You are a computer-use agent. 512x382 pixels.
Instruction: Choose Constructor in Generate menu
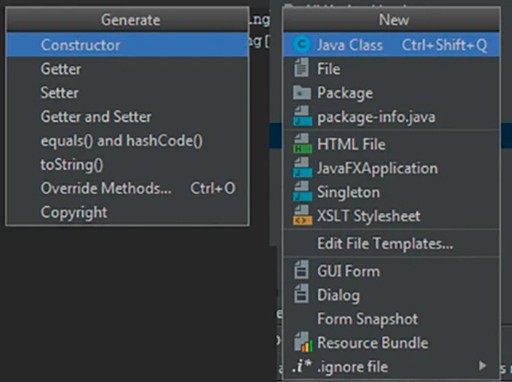point(127,45)
